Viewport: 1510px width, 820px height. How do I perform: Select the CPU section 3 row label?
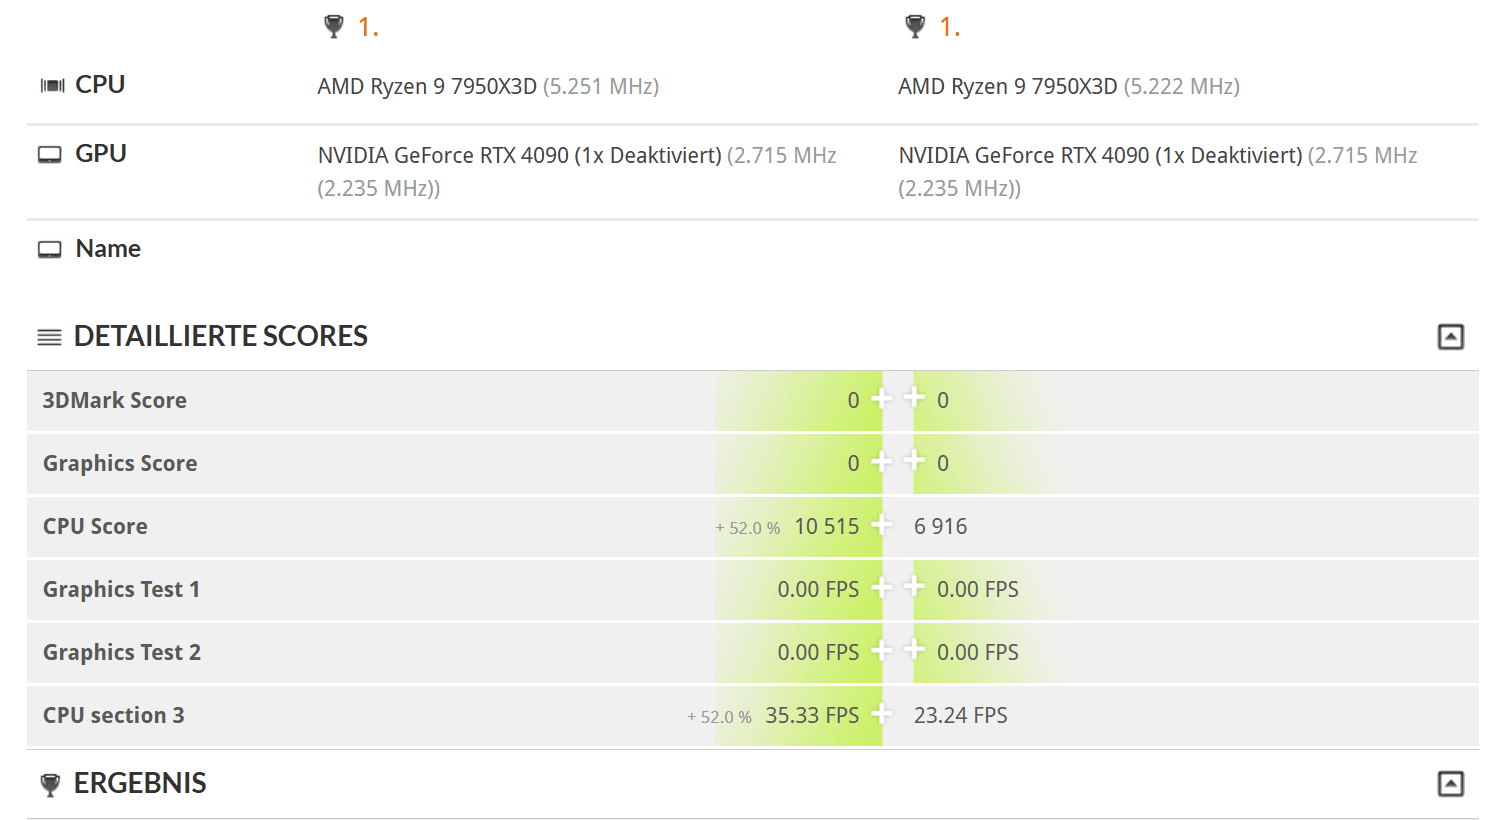[x=113, y=715]
